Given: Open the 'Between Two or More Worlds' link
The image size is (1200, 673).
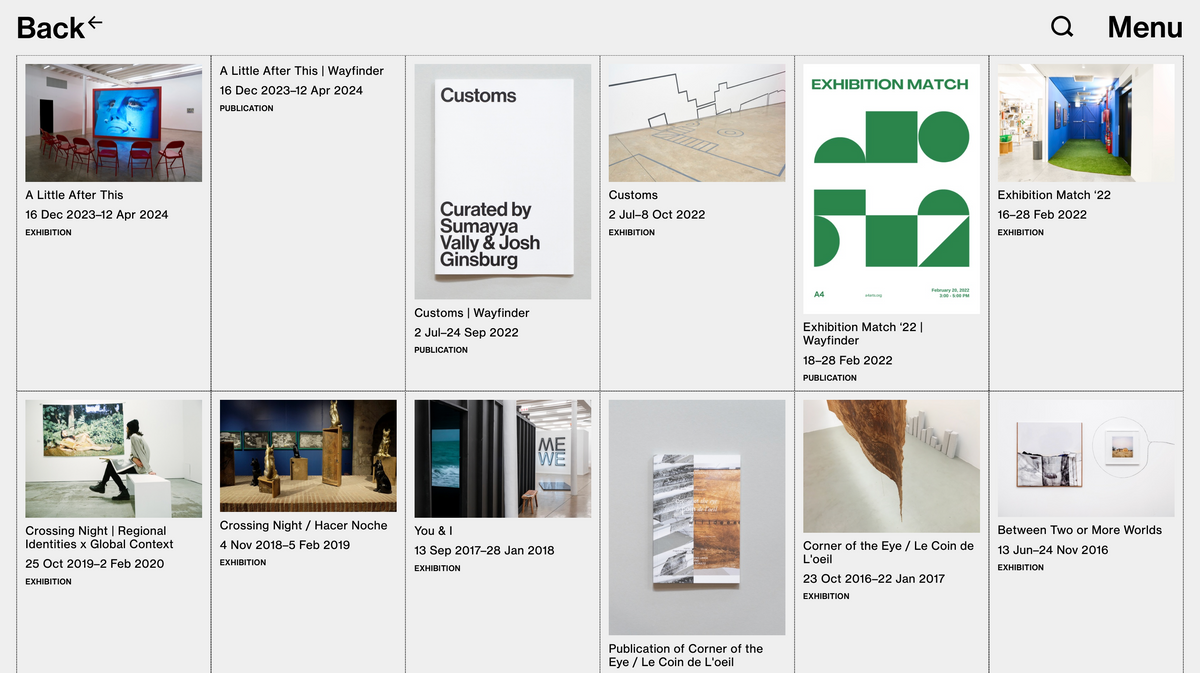Looking at the screenshot, I should click(x=1079, y=530).
